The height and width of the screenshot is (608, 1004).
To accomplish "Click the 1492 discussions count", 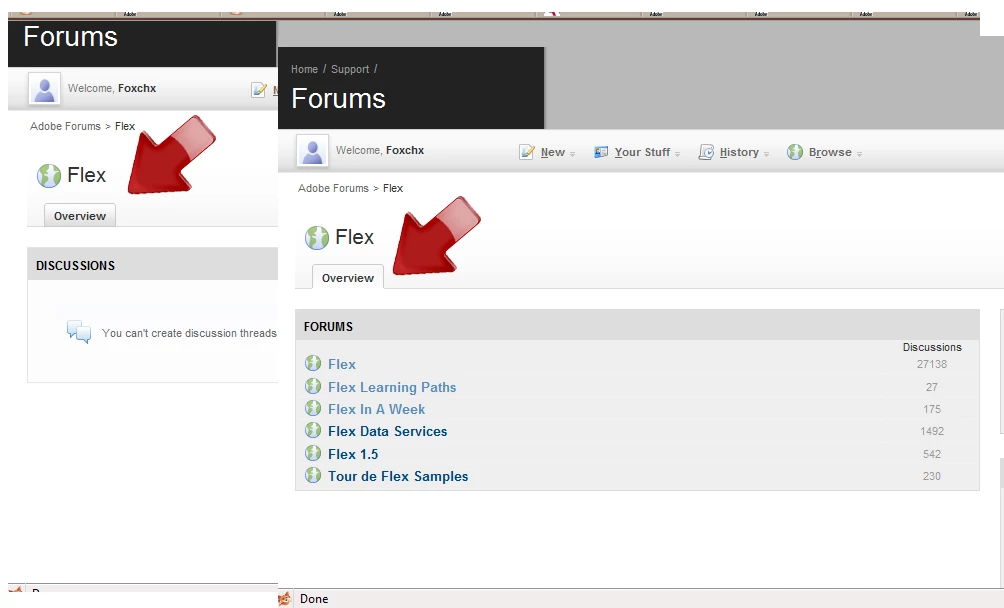I will point(932,431).
